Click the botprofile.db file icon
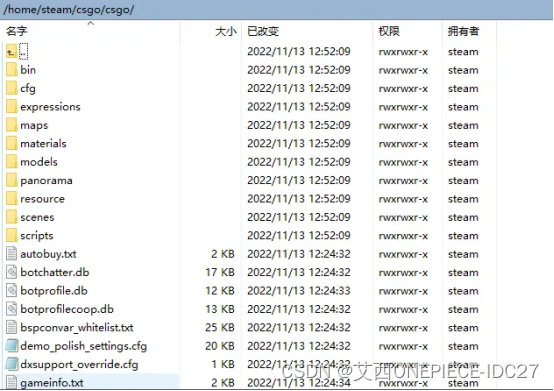554x391 pixels. 11,290
